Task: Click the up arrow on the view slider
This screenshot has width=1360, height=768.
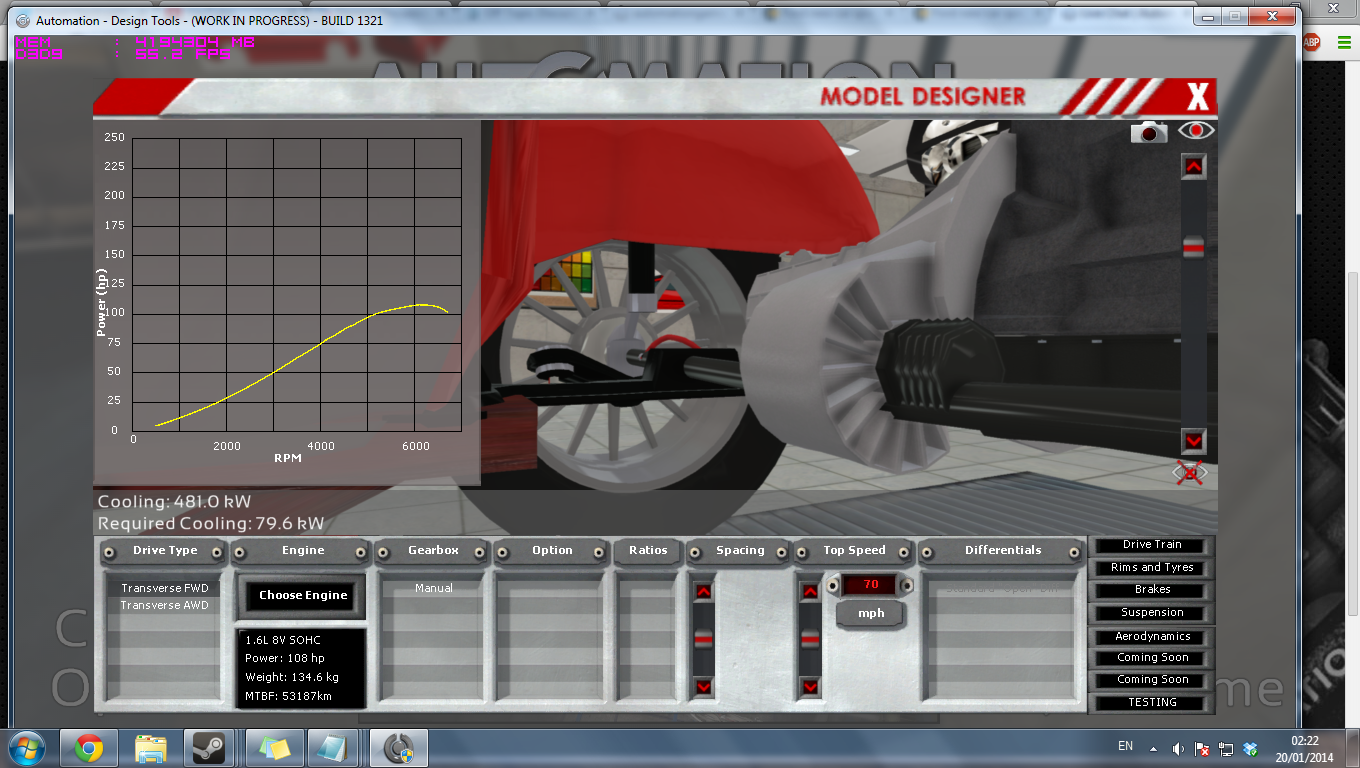Action: (x=1193, y=167)
